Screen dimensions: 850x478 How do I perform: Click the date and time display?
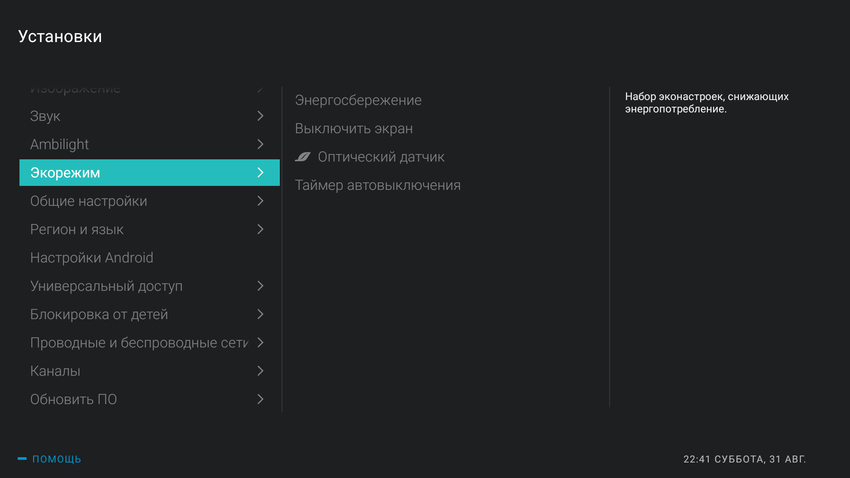click(744, 459)
